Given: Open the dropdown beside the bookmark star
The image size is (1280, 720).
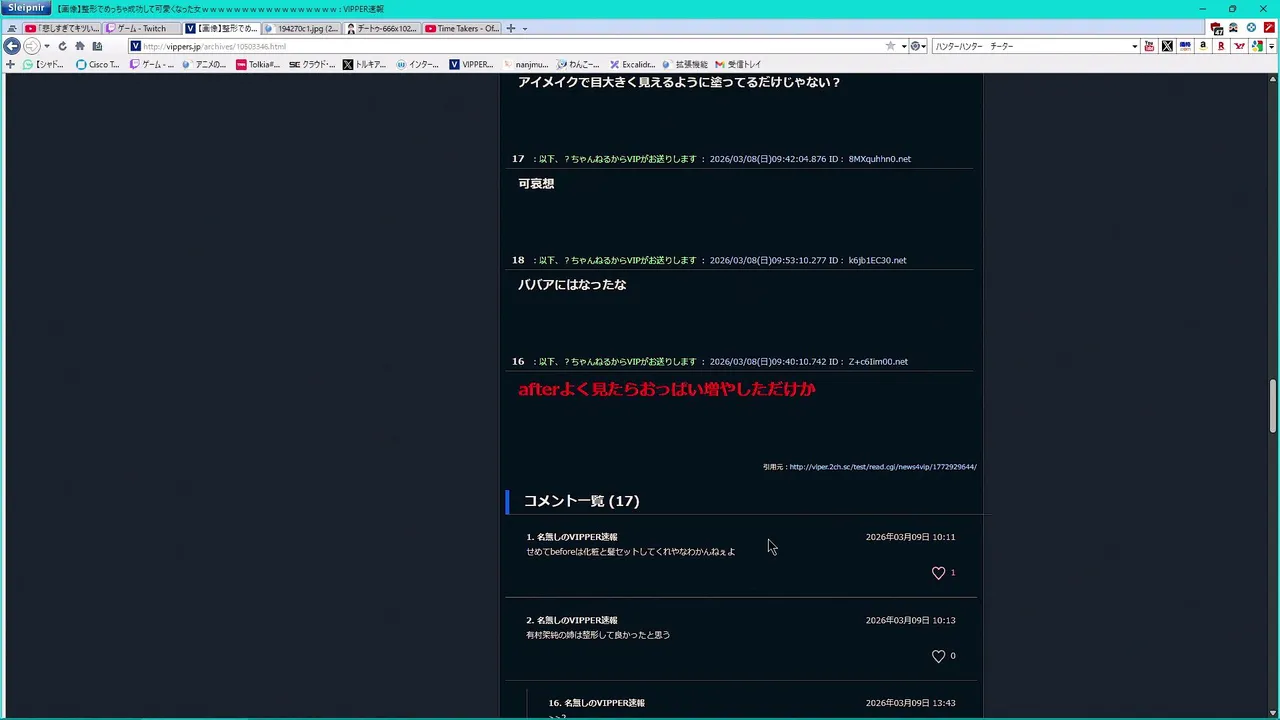Looking at the screenshot, I should click(903, 46).
